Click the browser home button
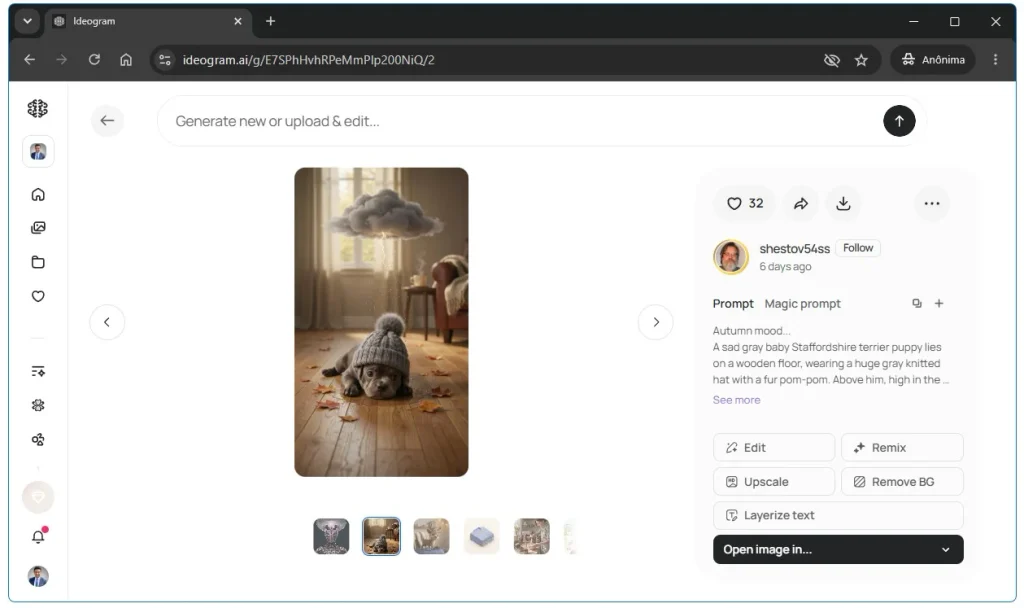This screenshot has height=608, width=1024. pos(126,59)
